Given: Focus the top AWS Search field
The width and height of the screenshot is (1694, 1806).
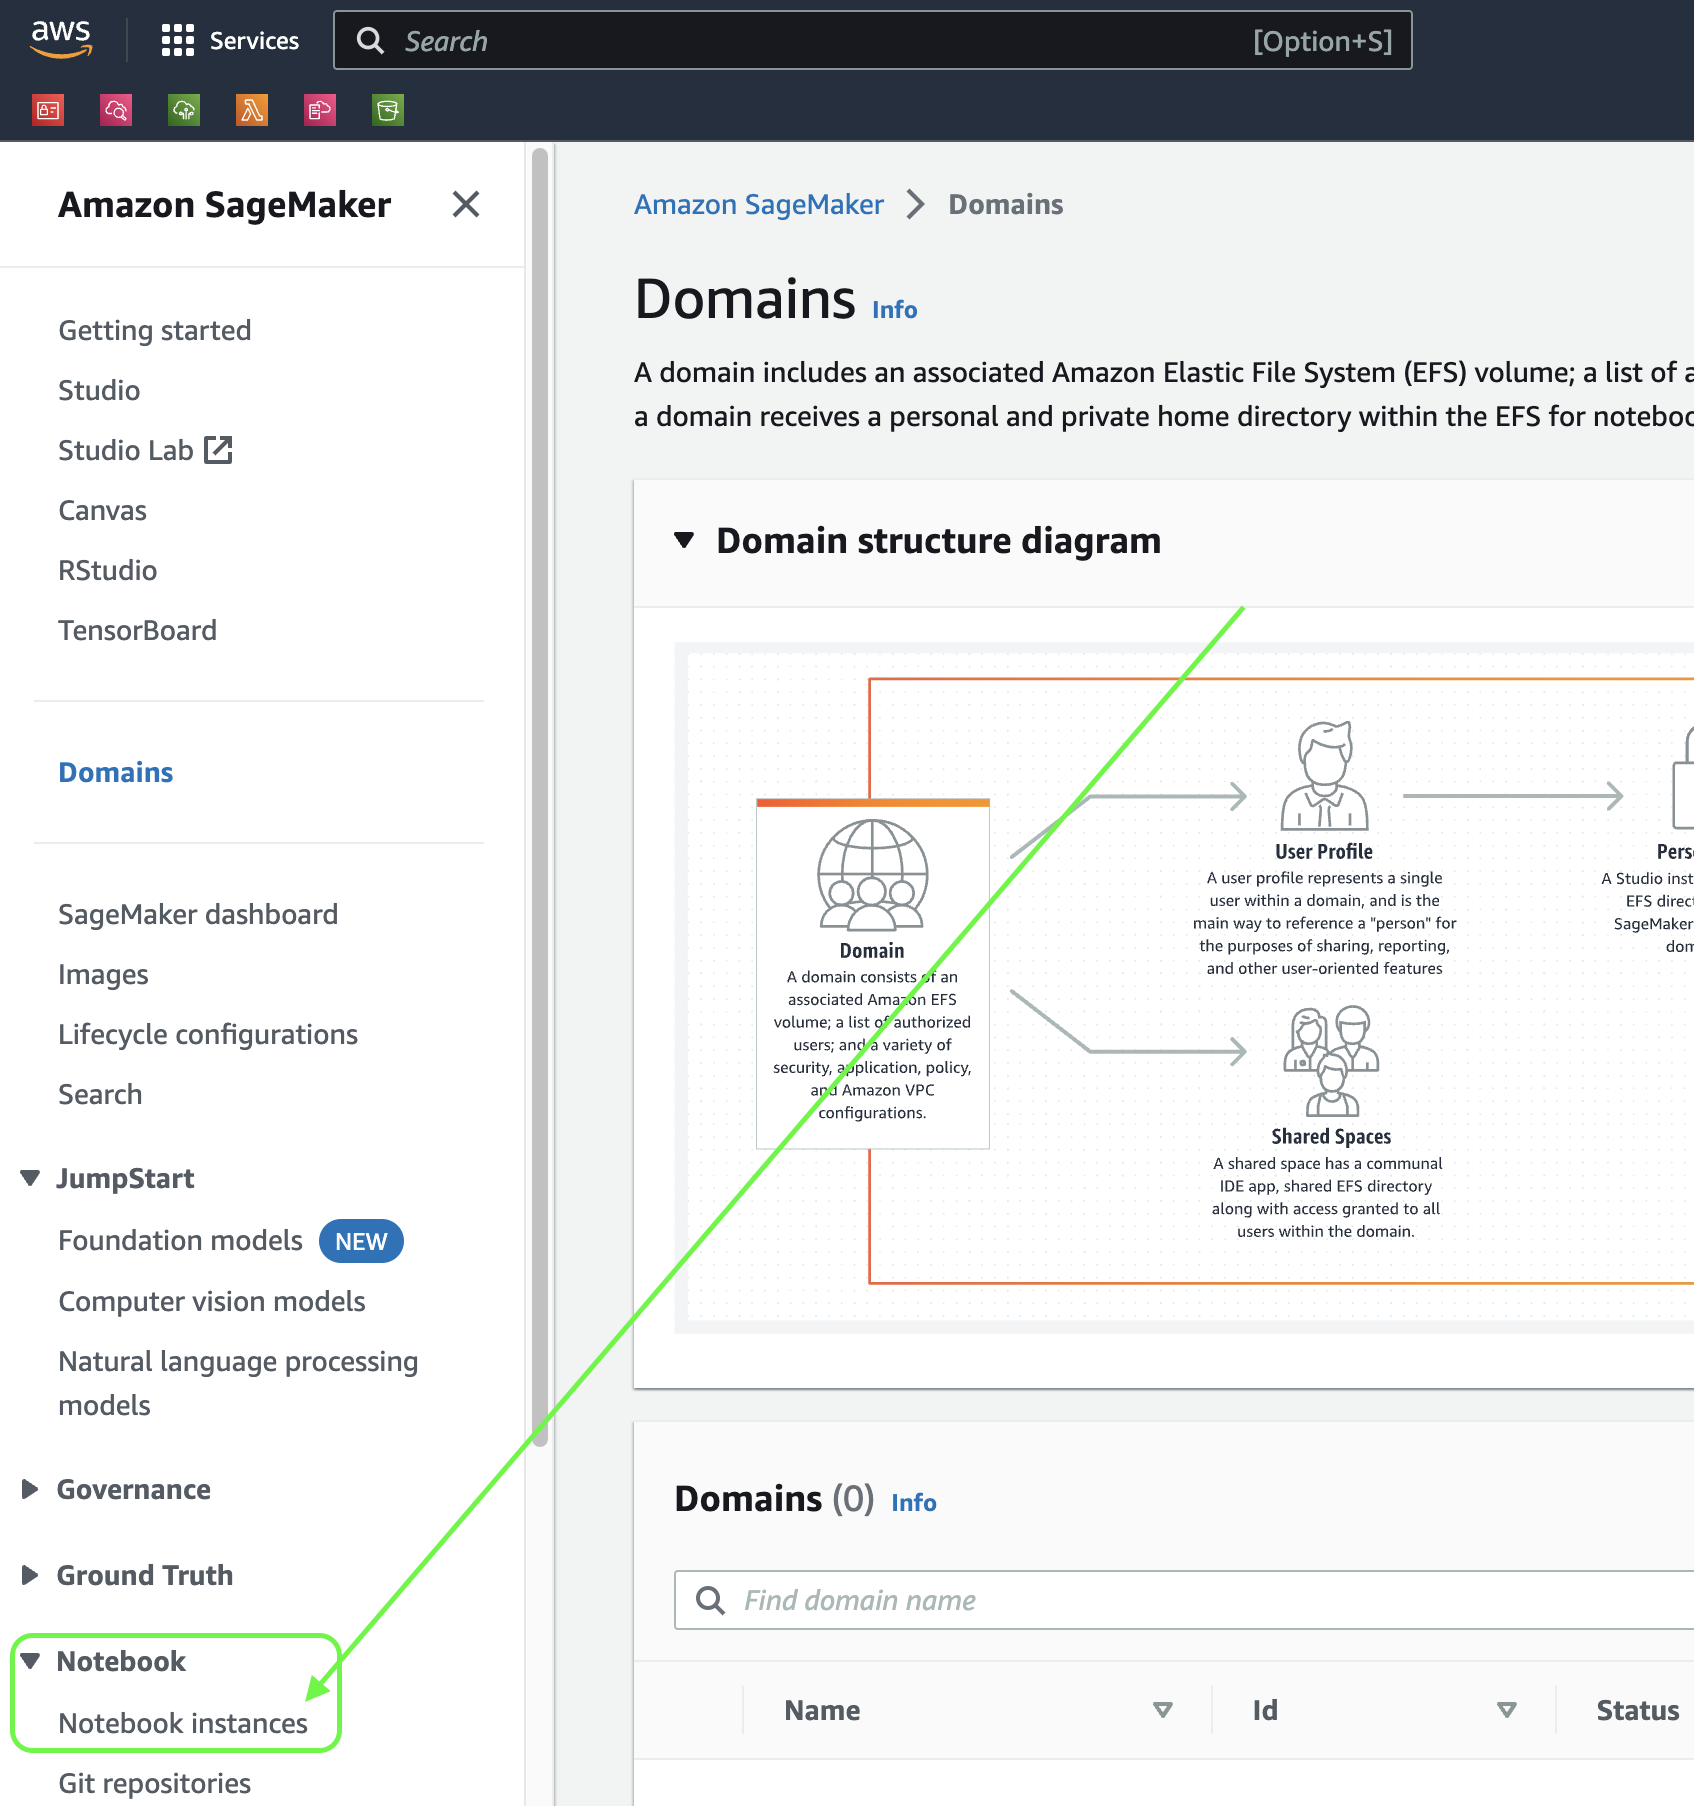Looking at the screenshot, I should [872, 41].
